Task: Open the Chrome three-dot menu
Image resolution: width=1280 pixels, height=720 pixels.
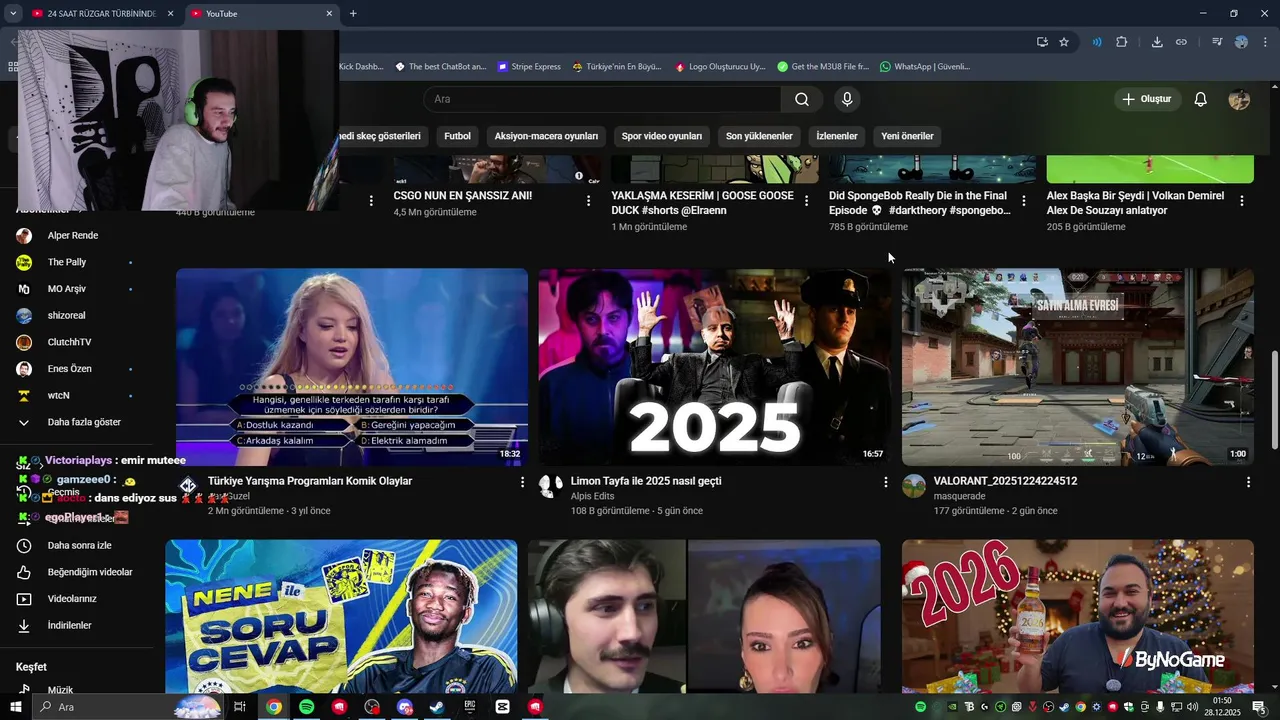Action: point(1264,42)
